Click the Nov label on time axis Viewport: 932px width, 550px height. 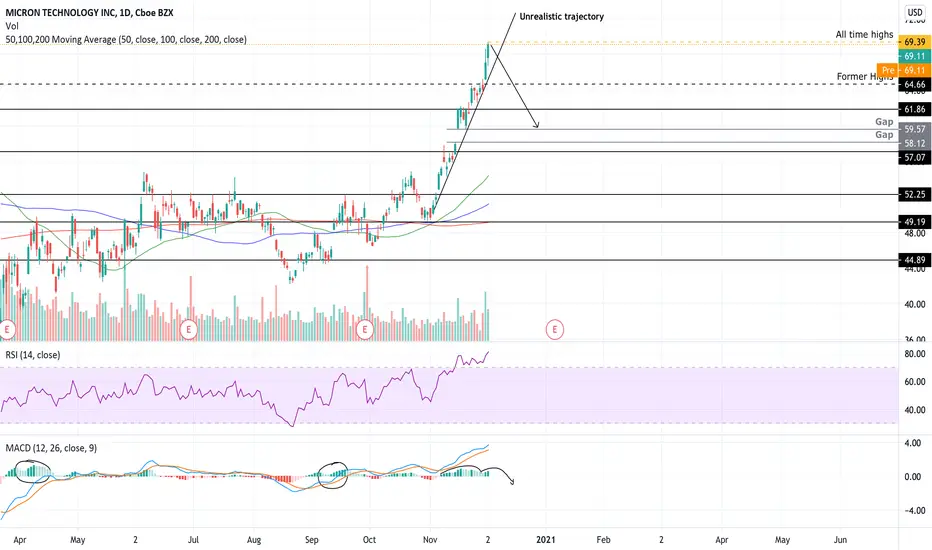(x=430, y=540)
